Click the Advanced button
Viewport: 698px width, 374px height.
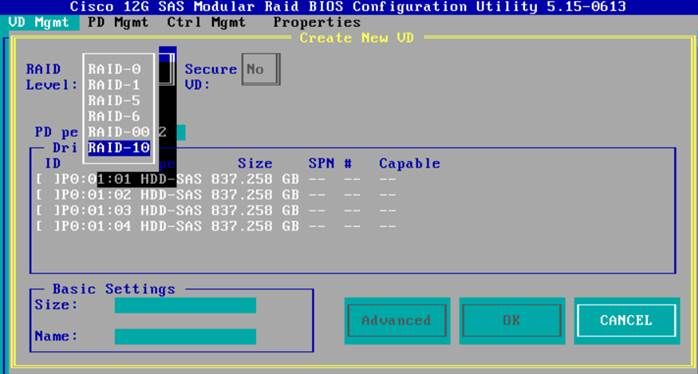tap(397, 321)
